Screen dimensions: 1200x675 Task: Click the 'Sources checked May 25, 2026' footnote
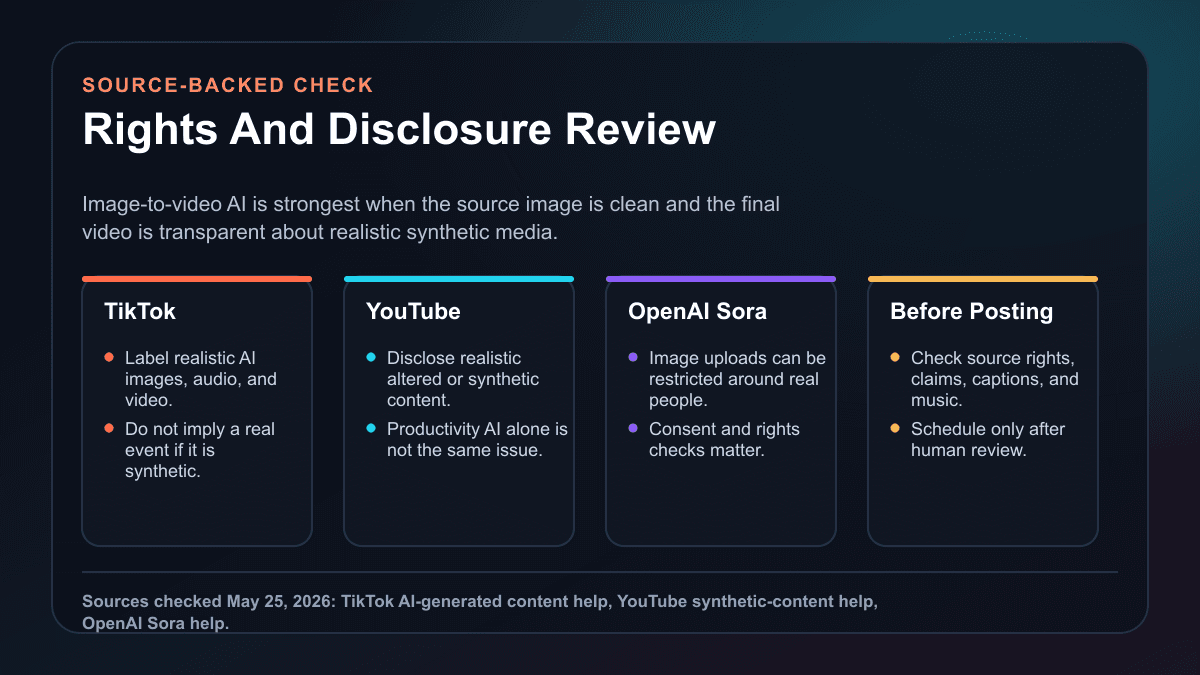(479, 612)
